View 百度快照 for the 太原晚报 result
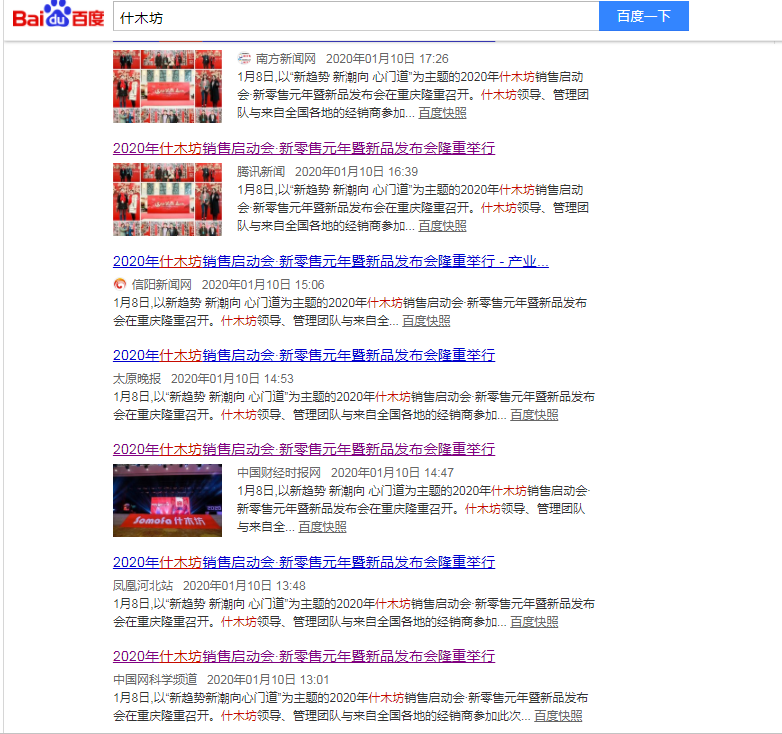This screenshot has height=734, width=782. tap(534, 415)
